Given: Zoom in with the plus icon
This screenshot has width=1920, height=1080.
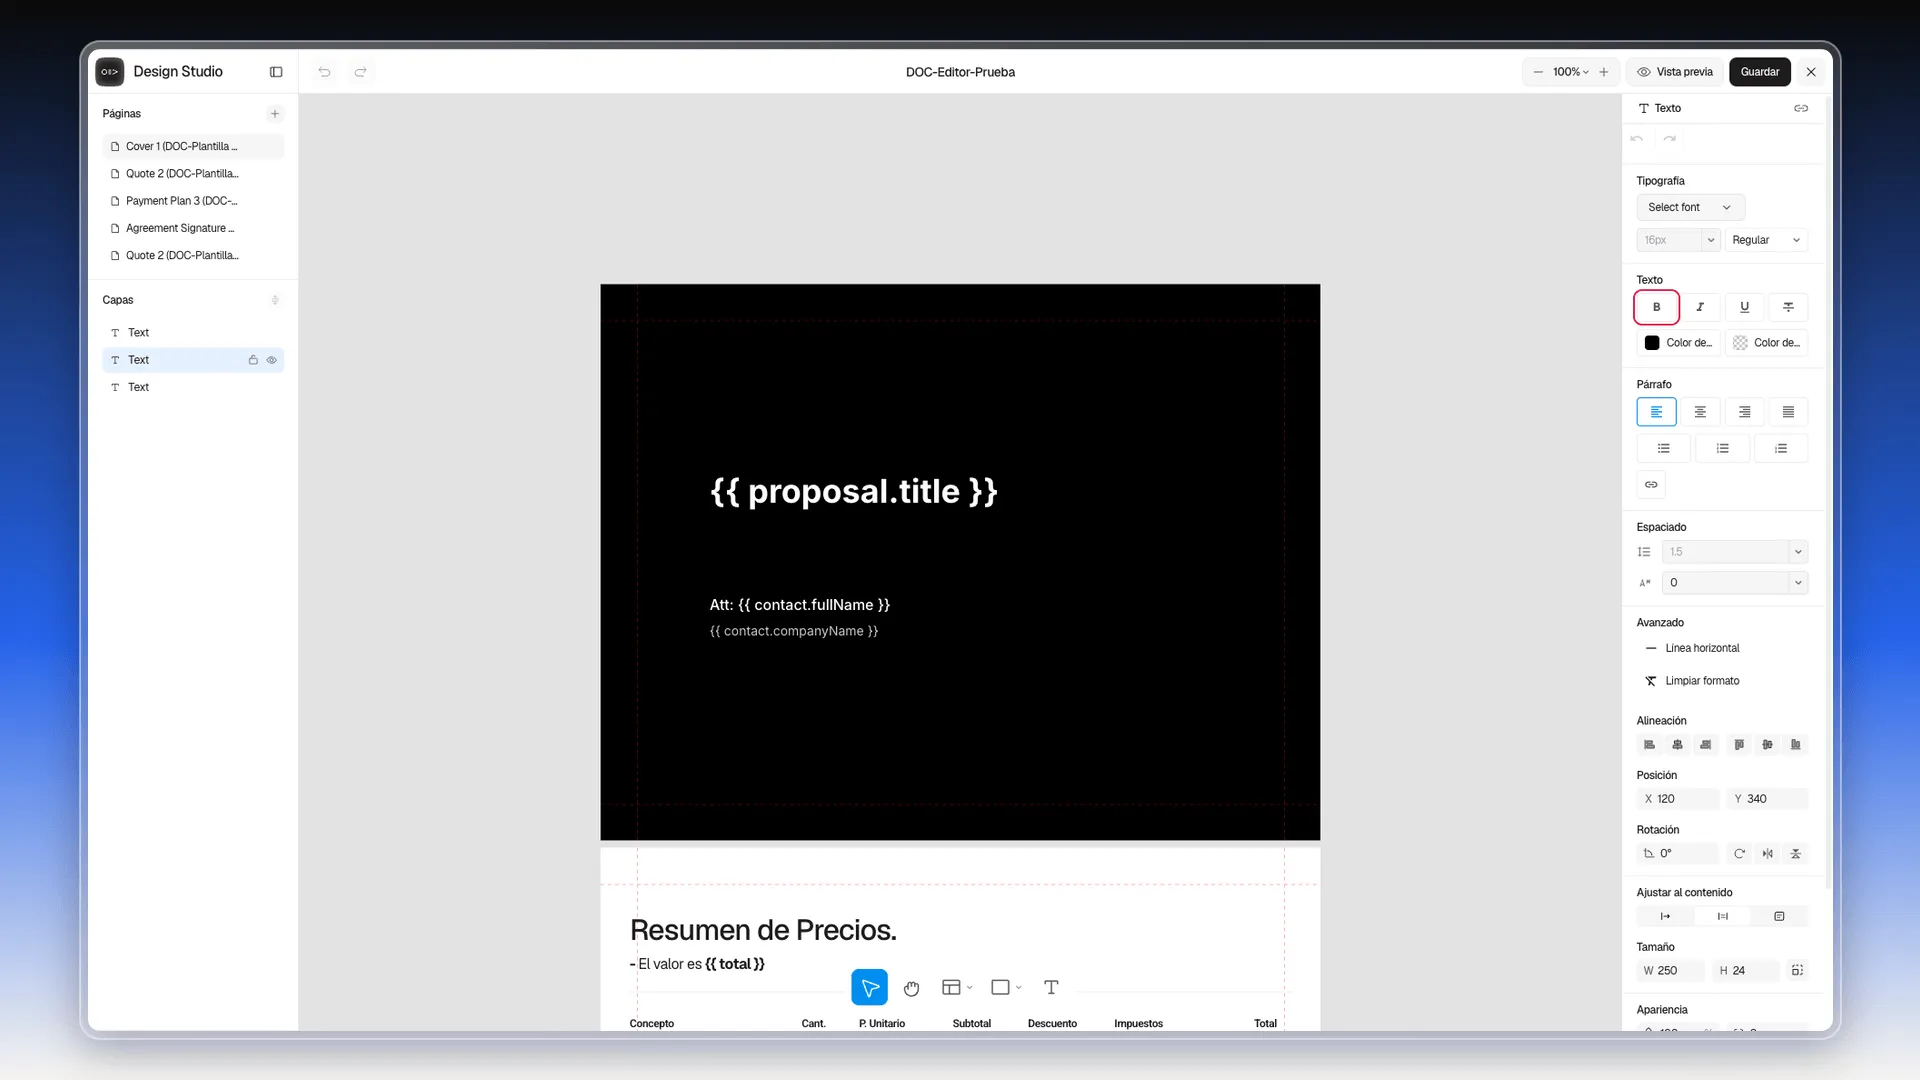Looking at the screenshot, I should point(1604,72).
